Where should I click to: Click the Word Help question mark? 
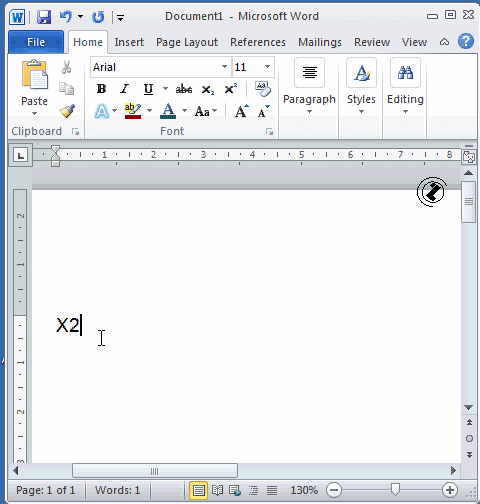coord(466,41)
